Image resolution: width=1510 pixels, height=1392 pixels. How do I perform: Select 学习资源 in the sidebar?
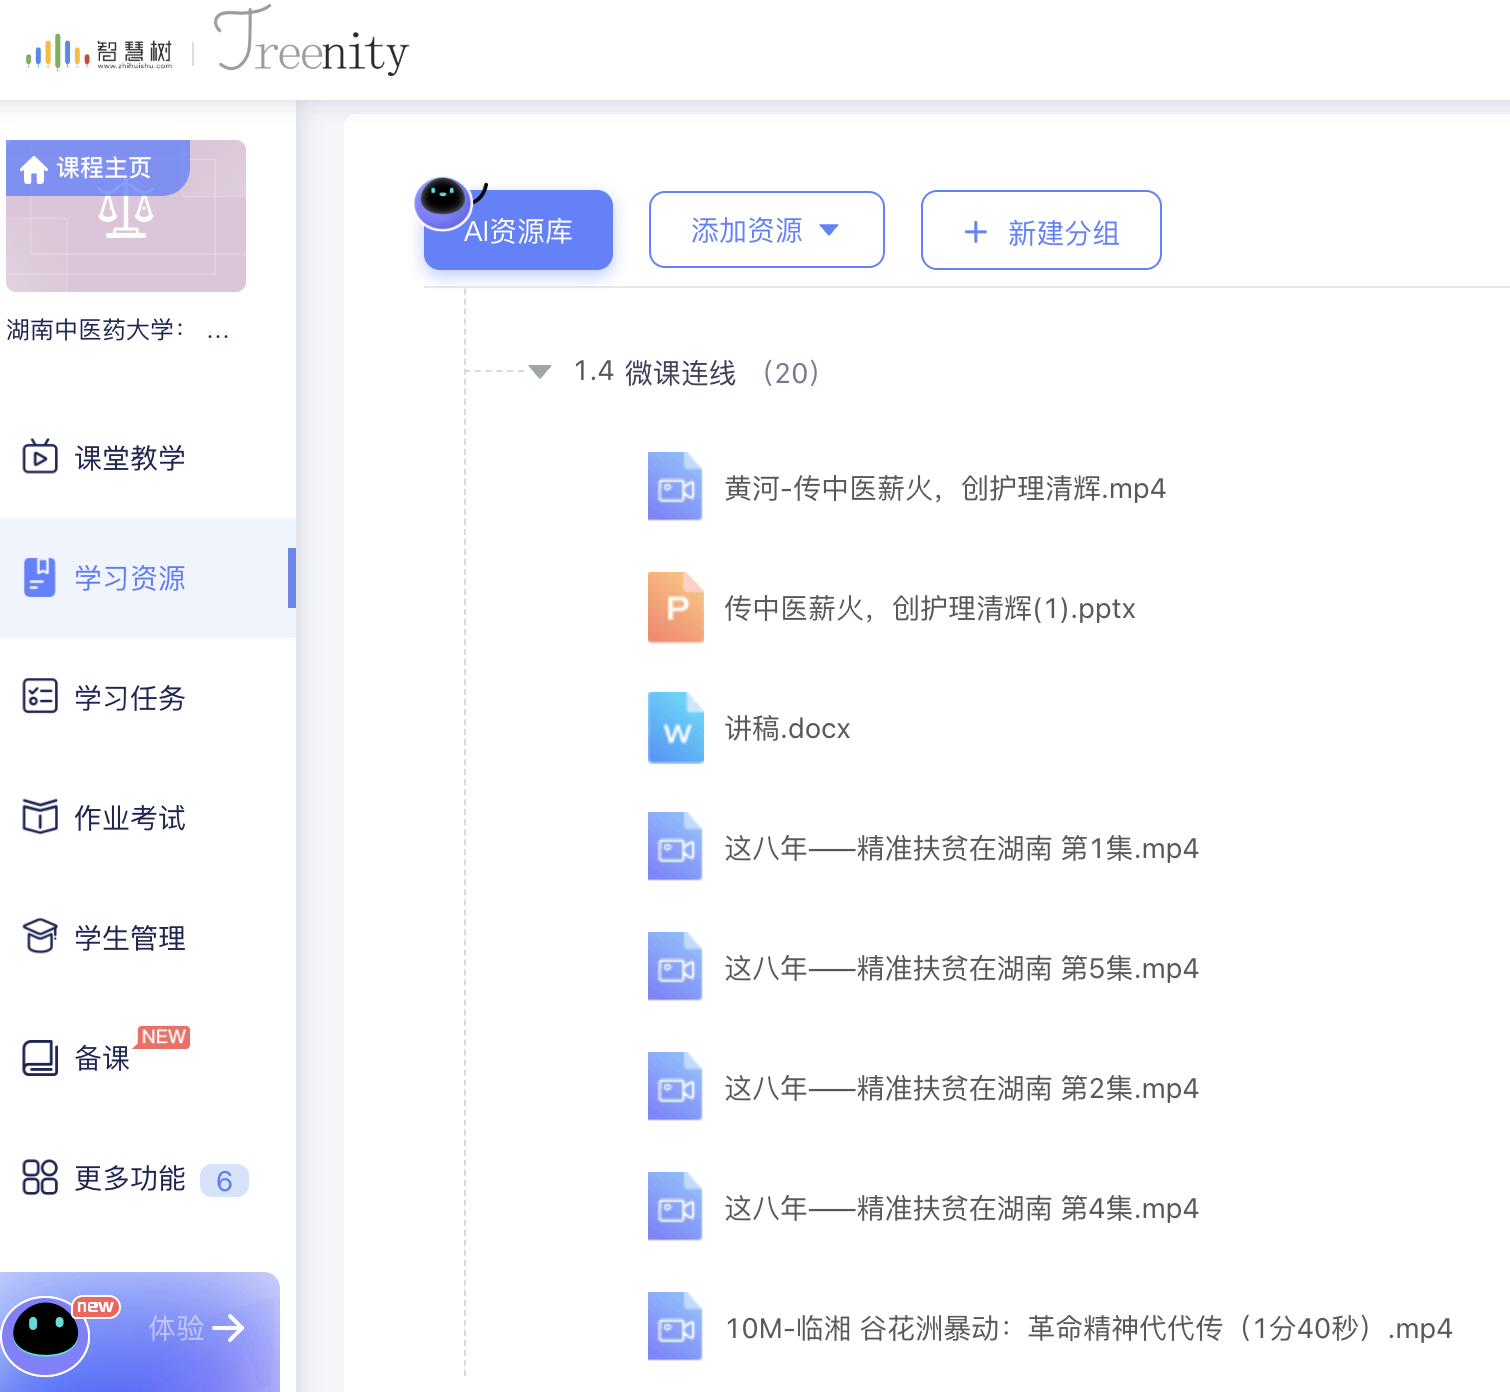pyautogui.click(x=130, y=578)
